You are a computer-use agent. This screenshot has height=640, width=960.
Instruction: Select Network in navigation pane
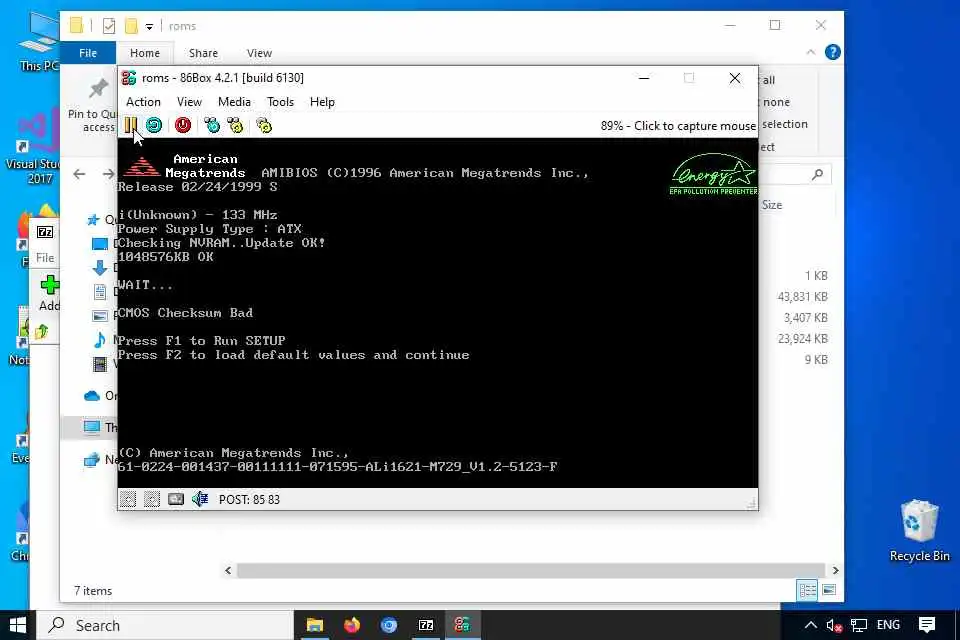click(92, 459)
